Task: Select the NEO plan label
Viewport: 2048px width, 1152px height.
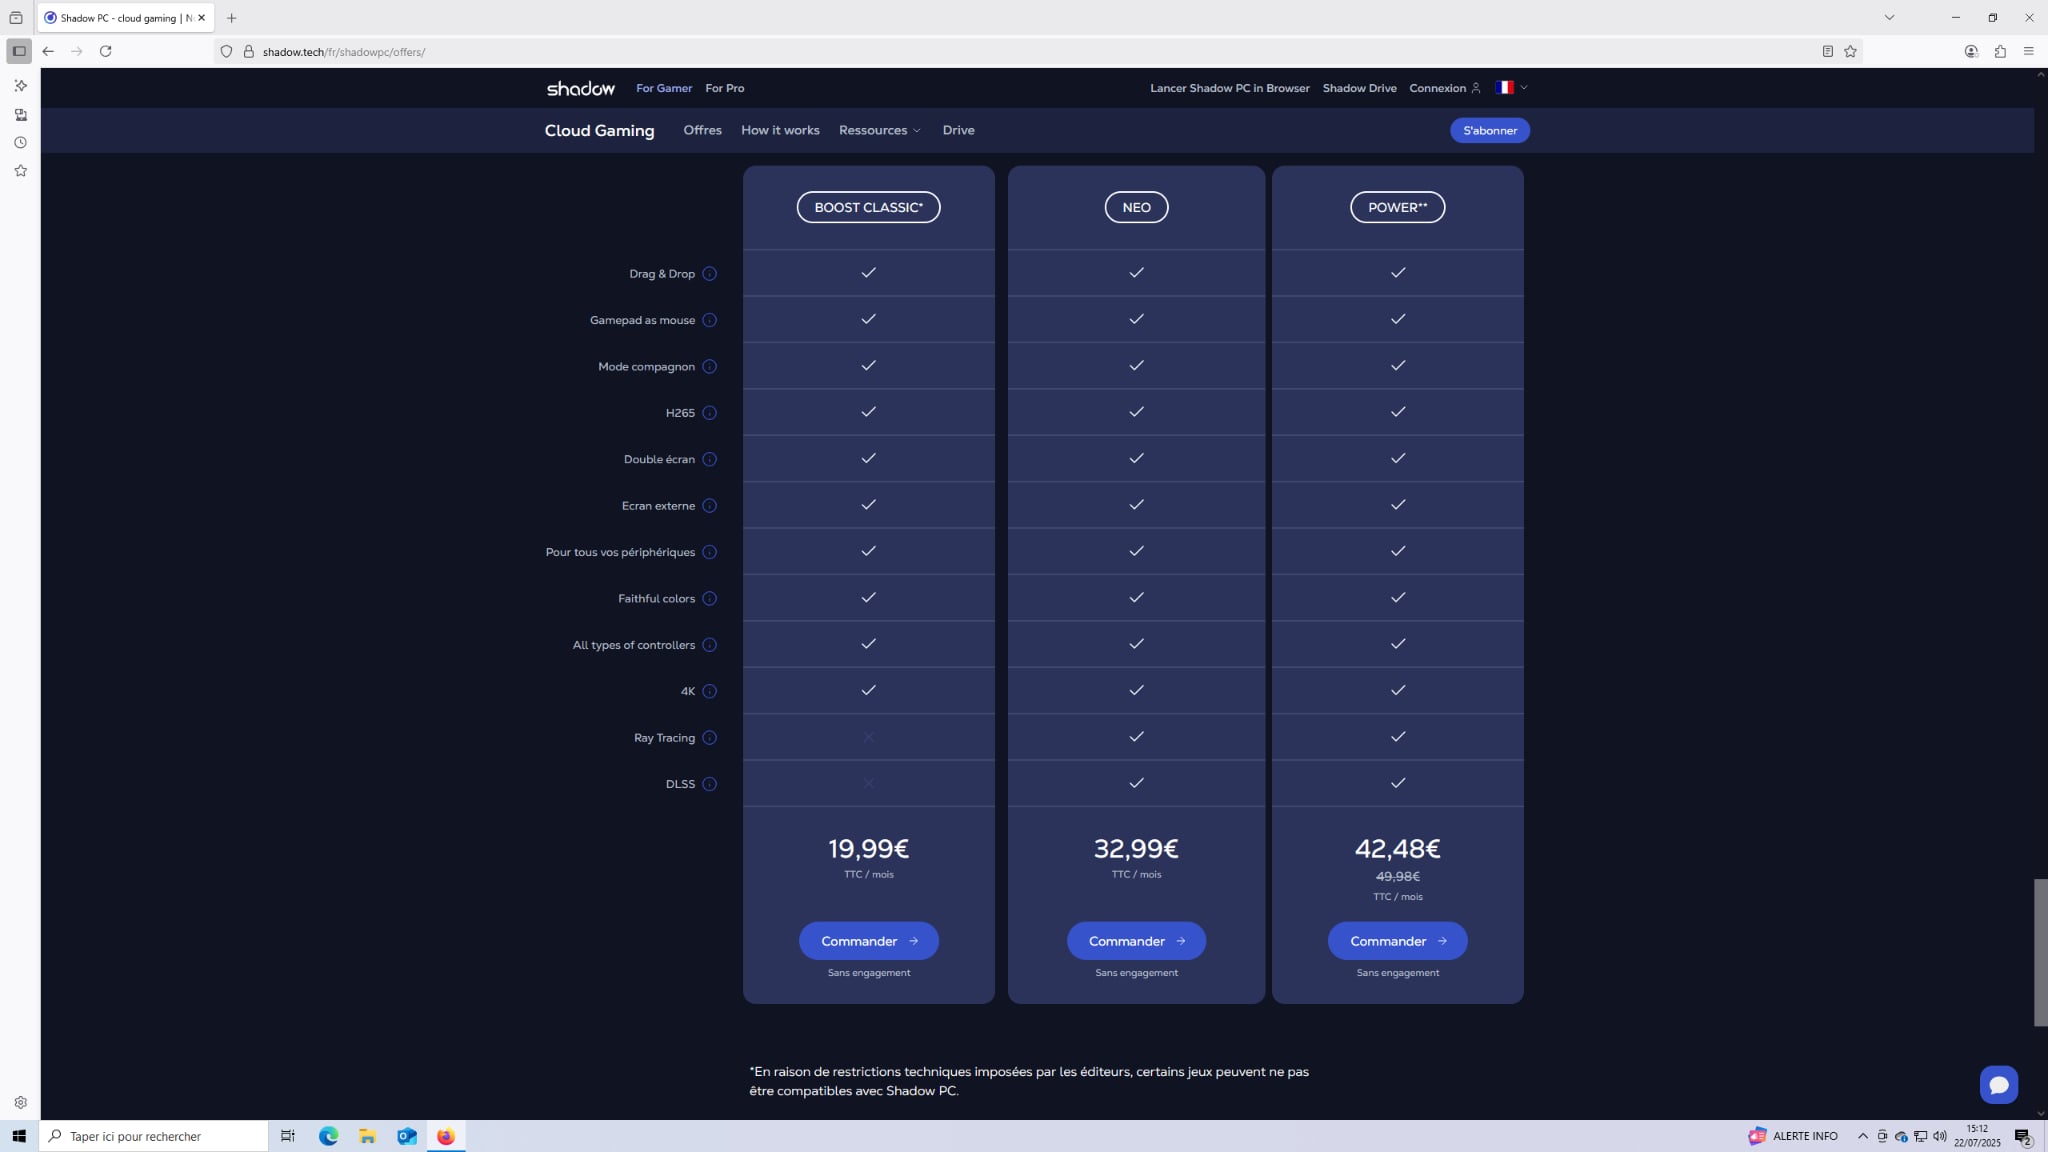Action: pyautogui.click(x=1136, y=207)
